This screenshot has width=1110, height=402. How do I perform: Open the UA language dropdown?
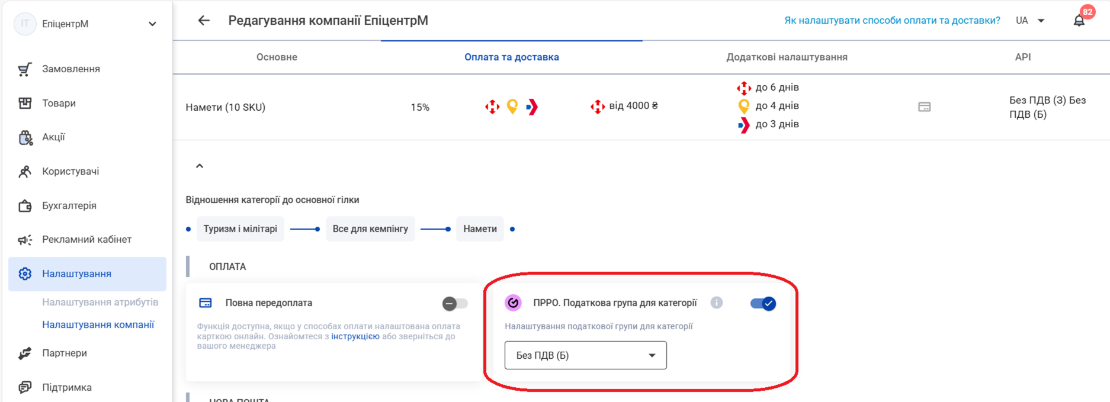tap(1030, 21)
